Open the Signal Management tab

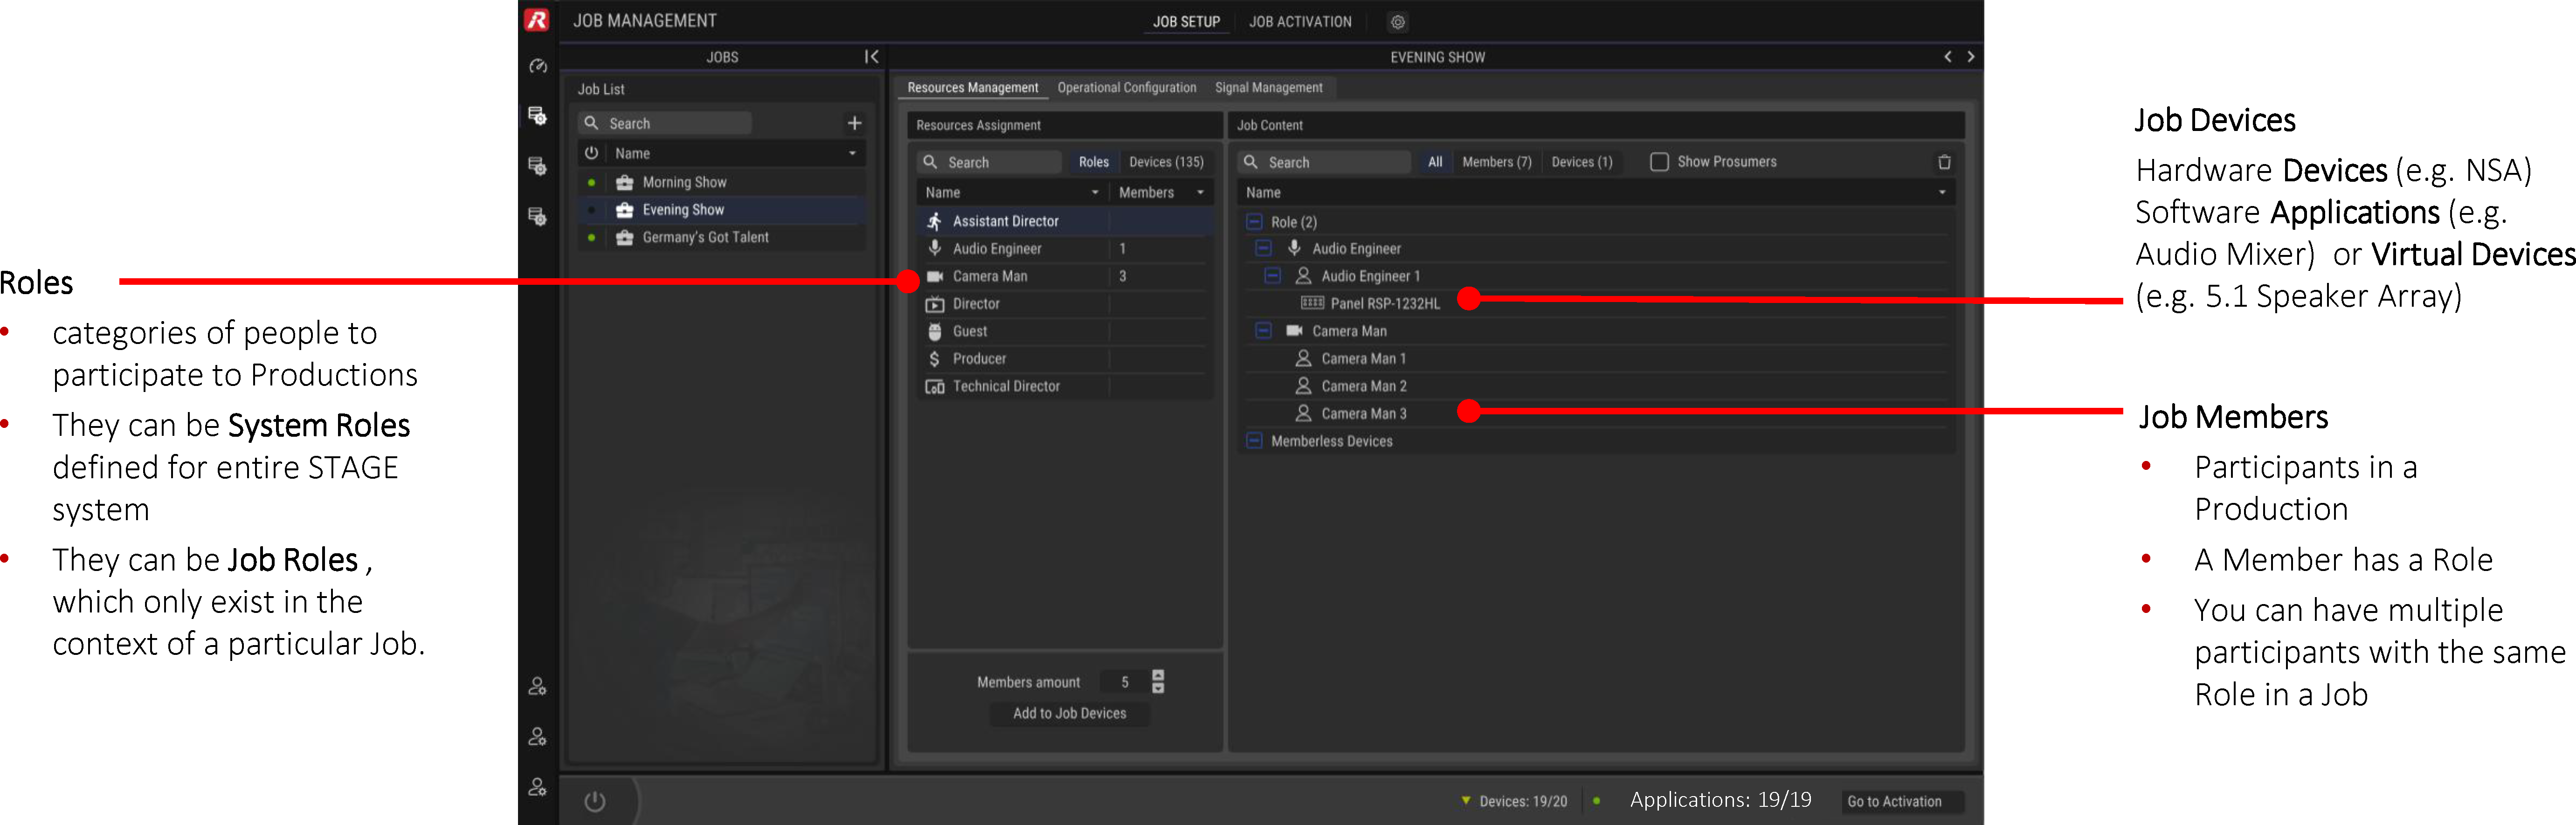click(1269, 88)
